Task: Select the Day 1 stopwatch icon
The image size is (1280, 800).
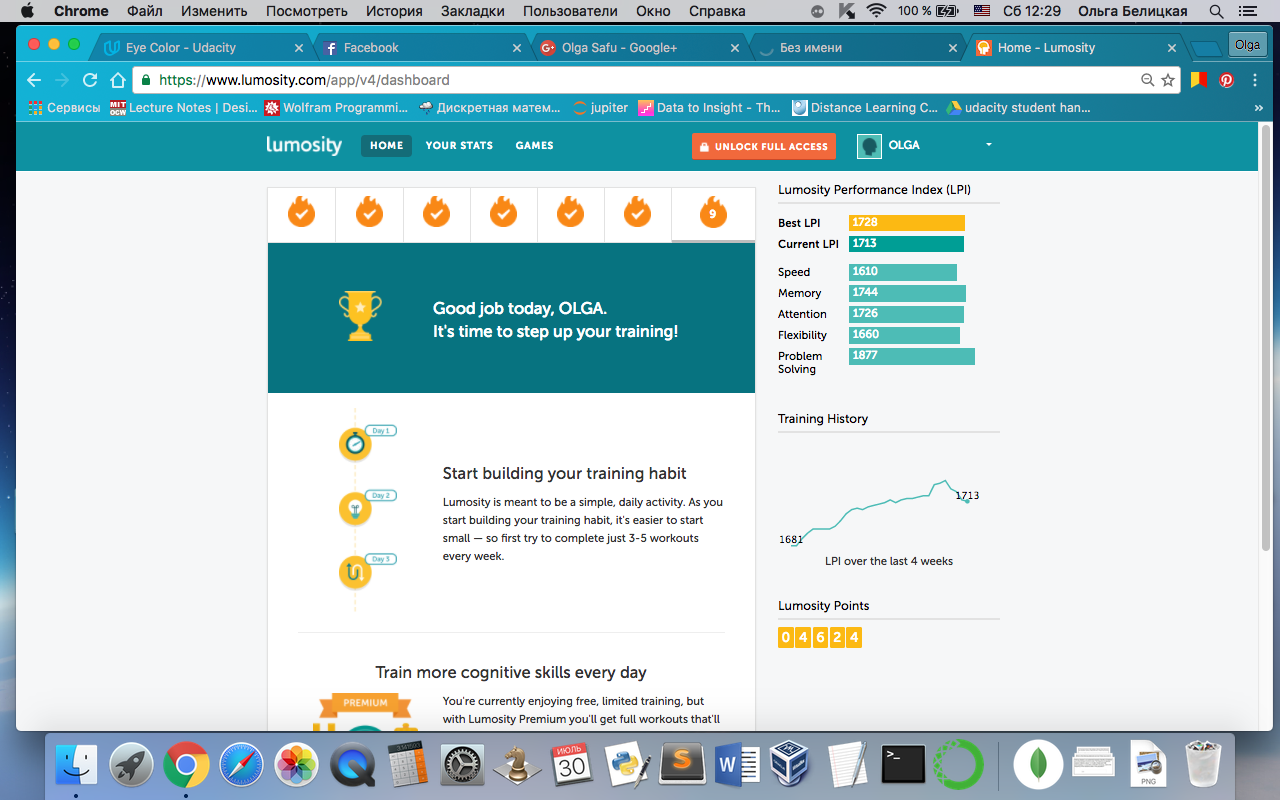Action: click(355, 443)
